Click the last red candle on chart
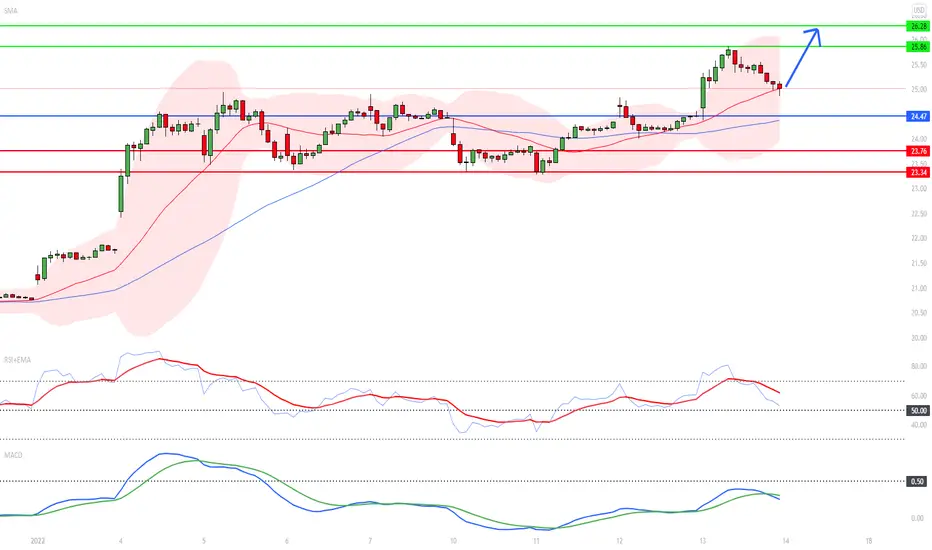 pos(779,87)
